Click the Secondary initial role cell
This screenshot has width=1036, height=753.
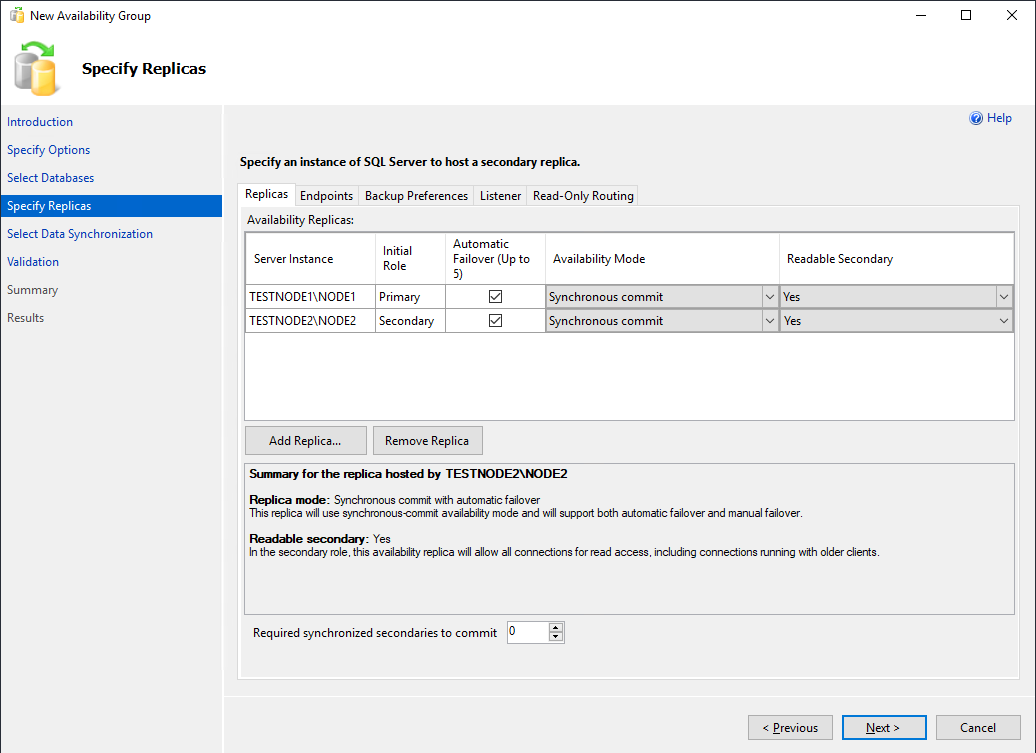(410, 320)
